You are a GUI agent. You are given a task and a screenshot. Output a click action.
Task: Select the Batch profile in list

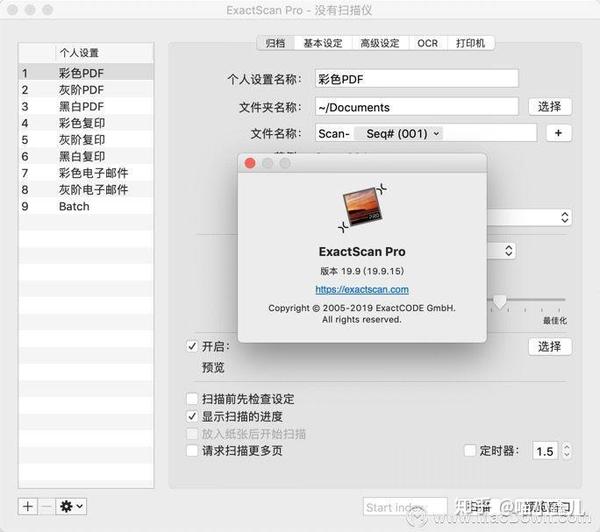pos(86,206)
